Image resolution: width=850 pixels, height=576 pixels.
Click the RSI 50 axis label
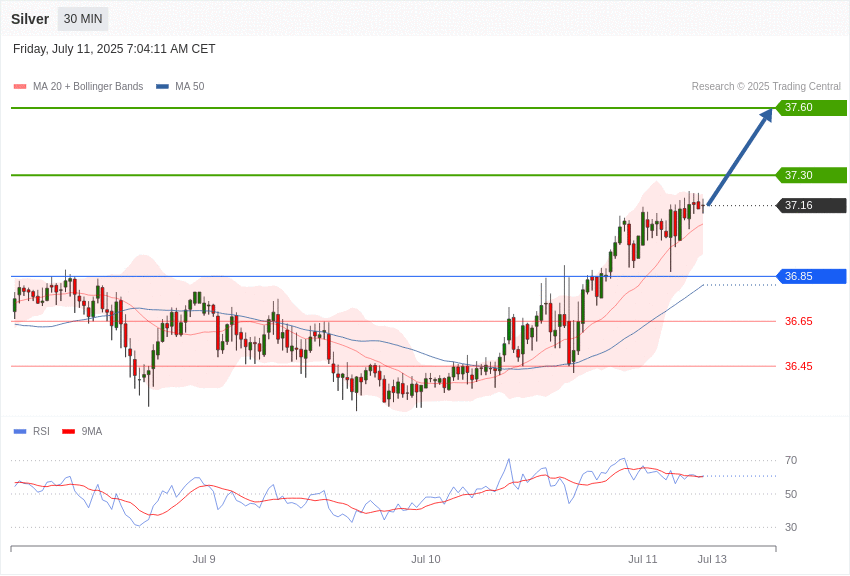click(791, 494)
